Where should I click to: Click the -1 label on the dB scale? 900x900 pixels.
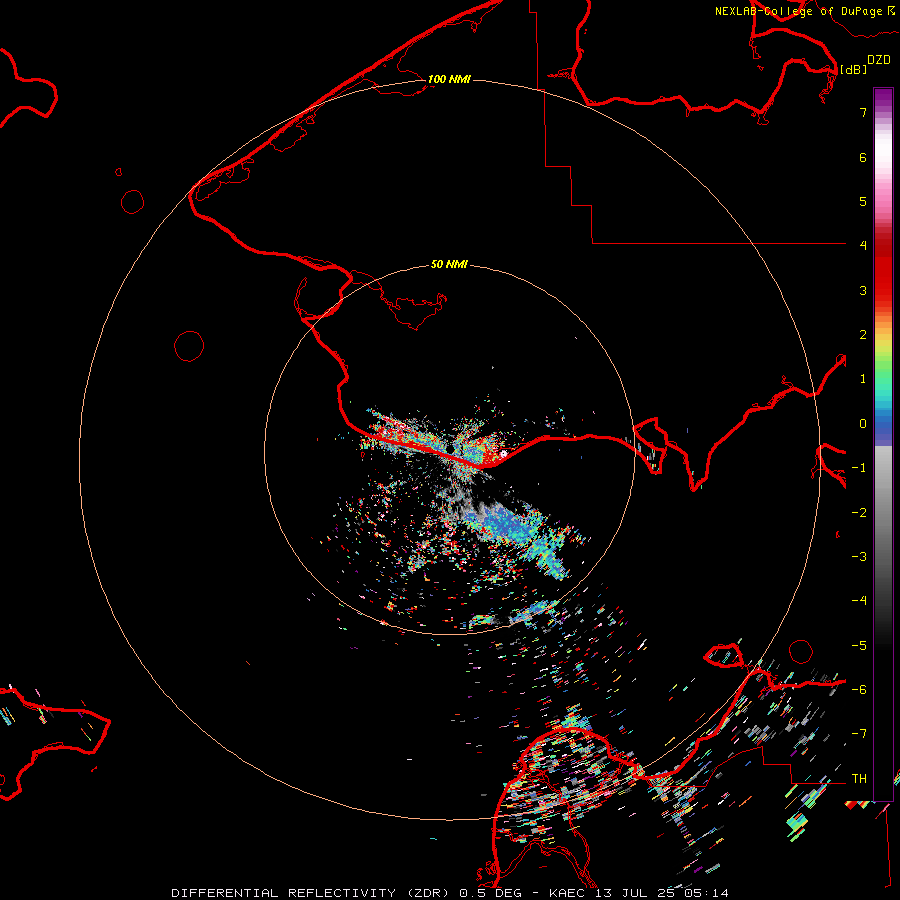pos(859,468)
